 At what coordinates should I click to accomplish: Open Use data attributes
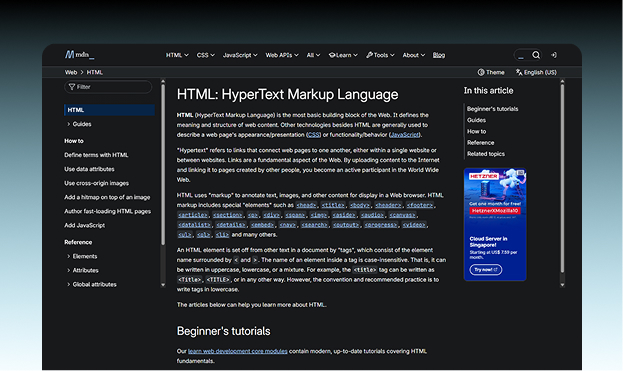pos(89,169)
